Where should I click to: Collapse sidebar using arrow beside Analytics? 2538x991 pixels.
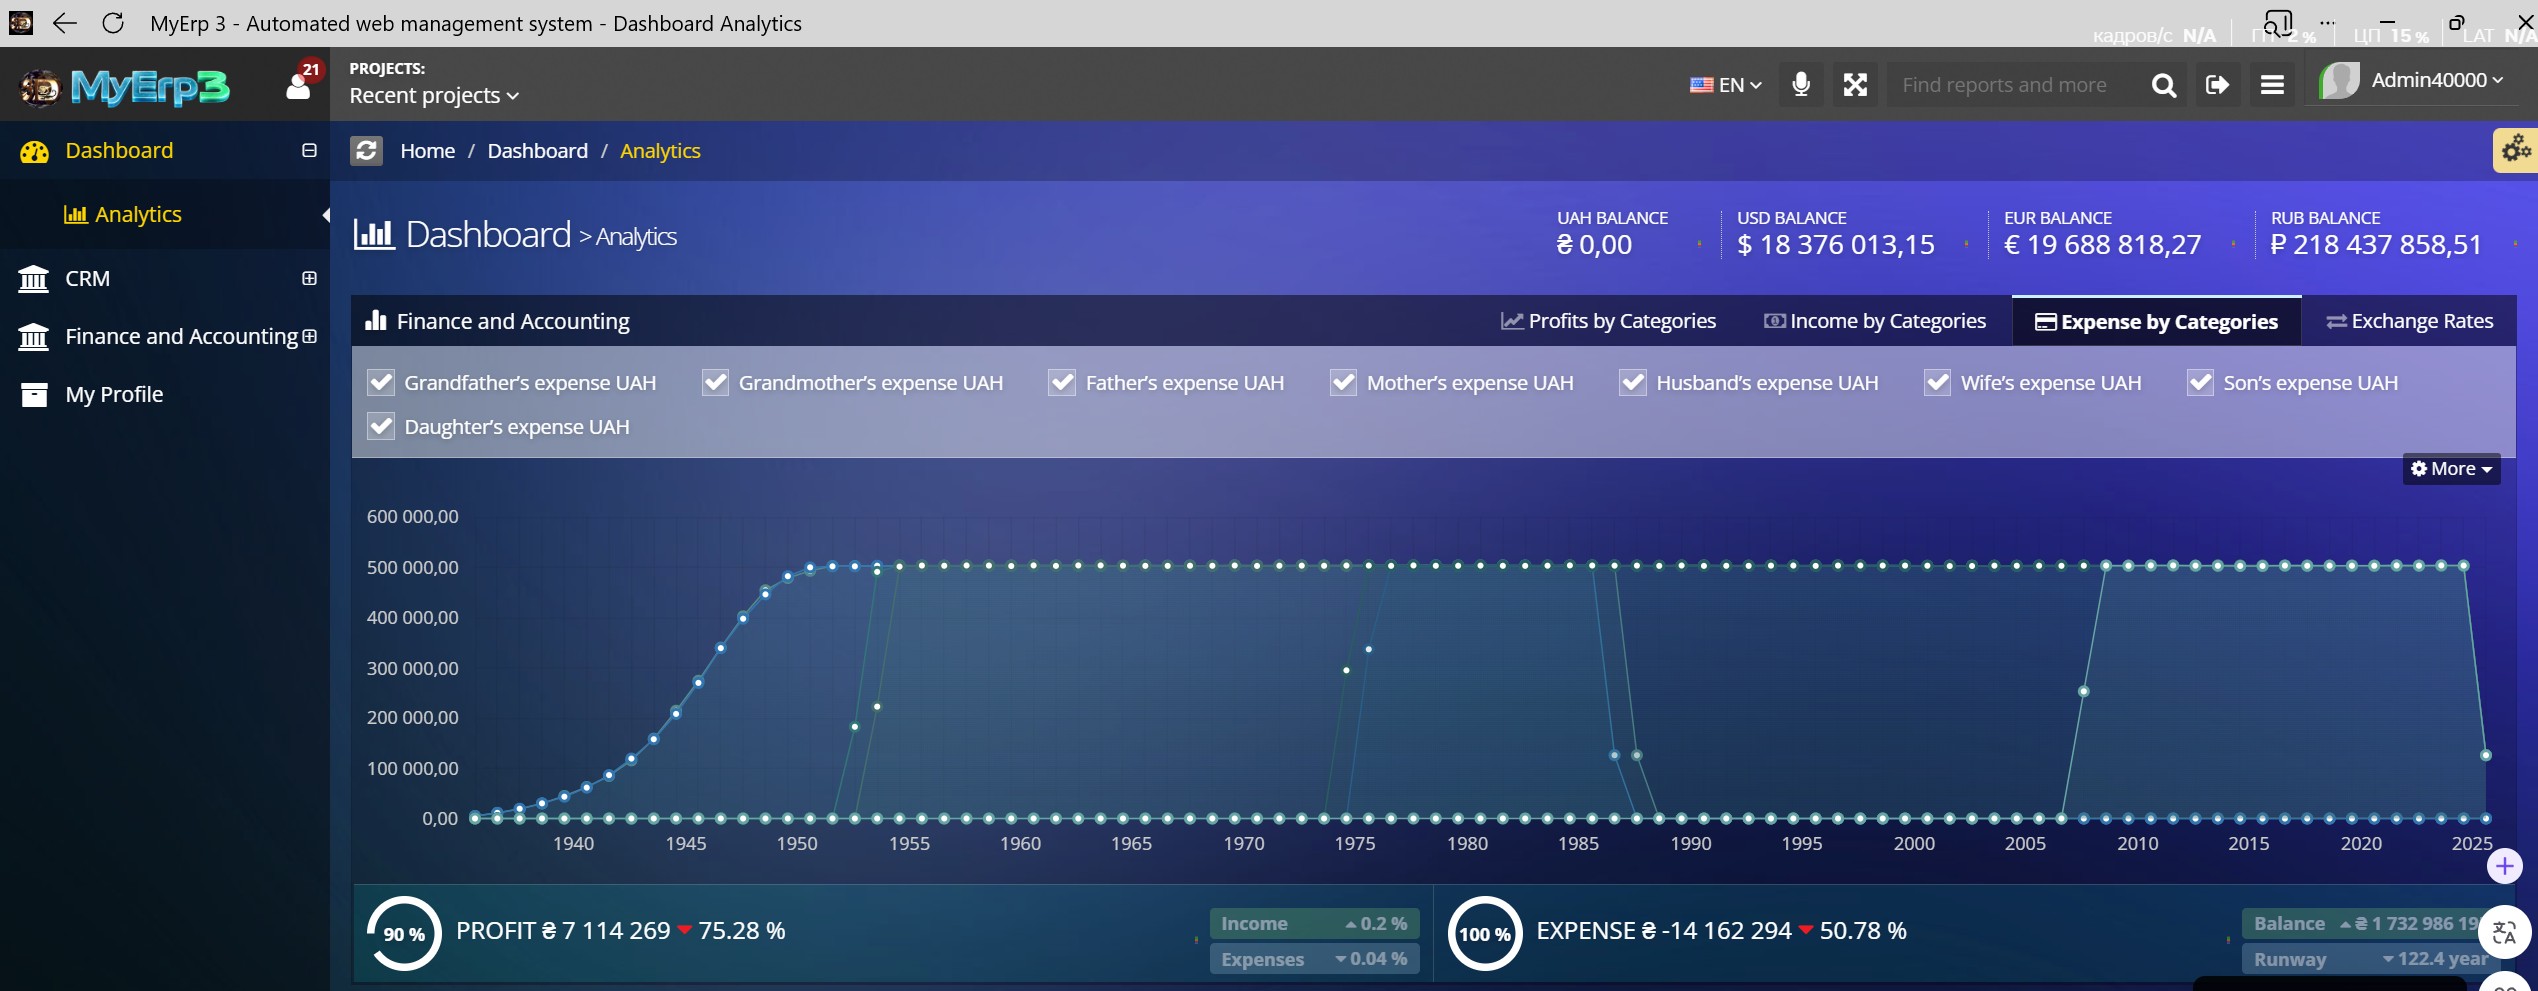click(x=325, y=215)
